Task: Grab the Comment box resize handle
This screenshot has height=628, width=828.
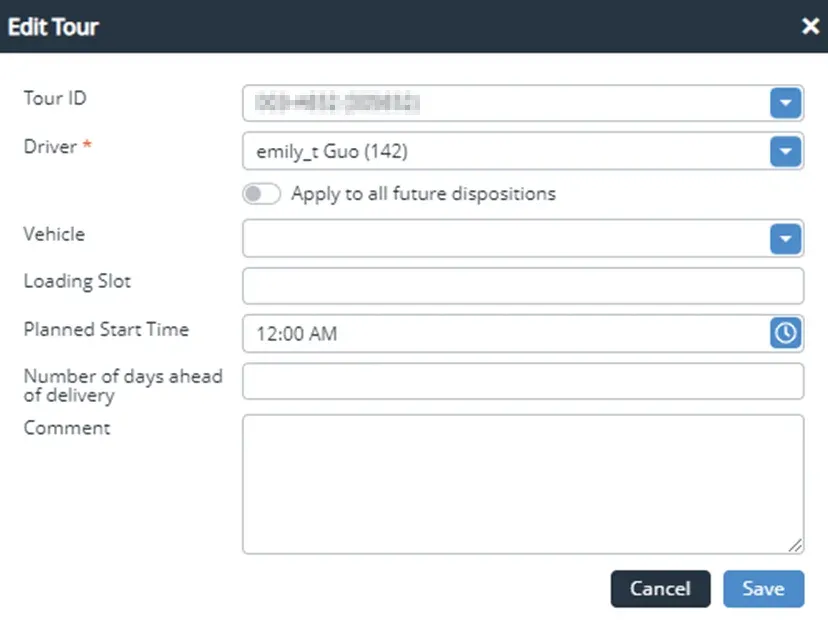Action: pos(796,546)
